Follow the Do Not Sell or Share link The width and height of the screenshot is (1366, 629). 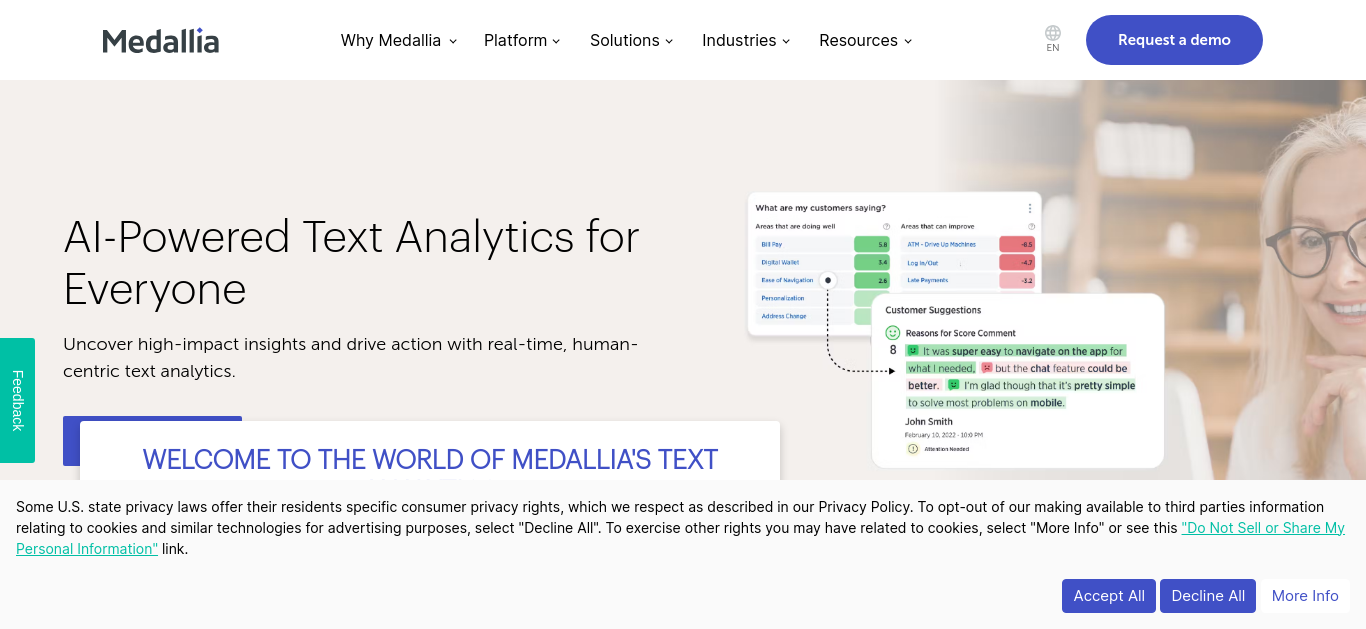(1263, 528)
